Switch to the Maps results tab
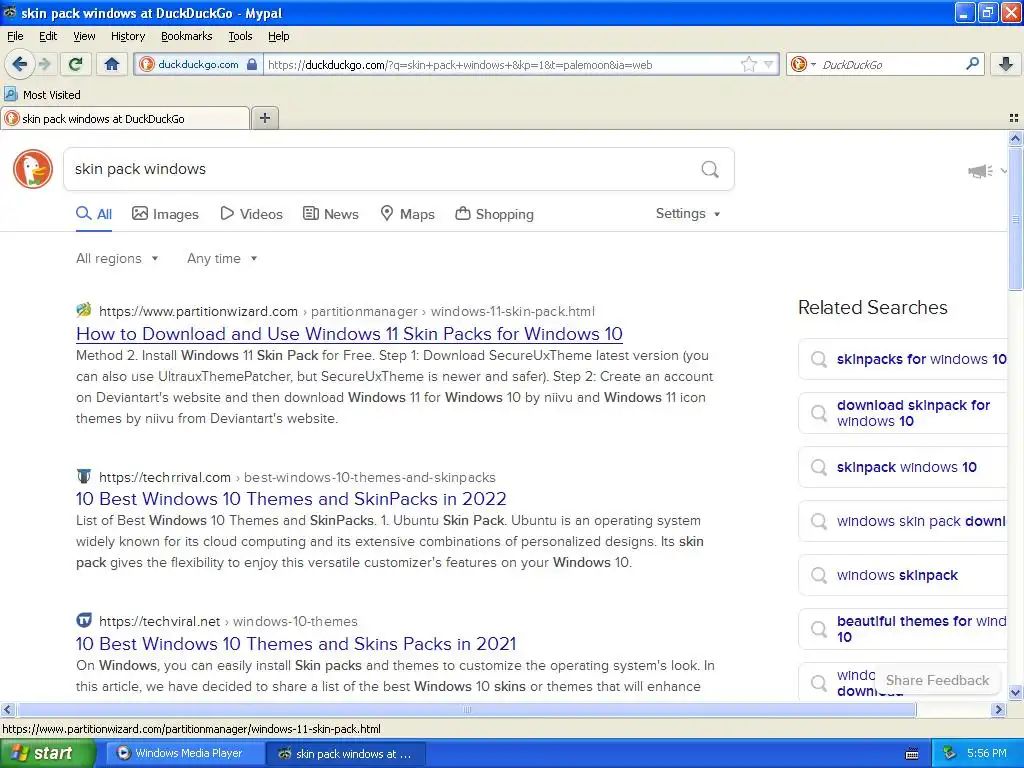This screenshot has width=1024, height=768. point(408,214)
